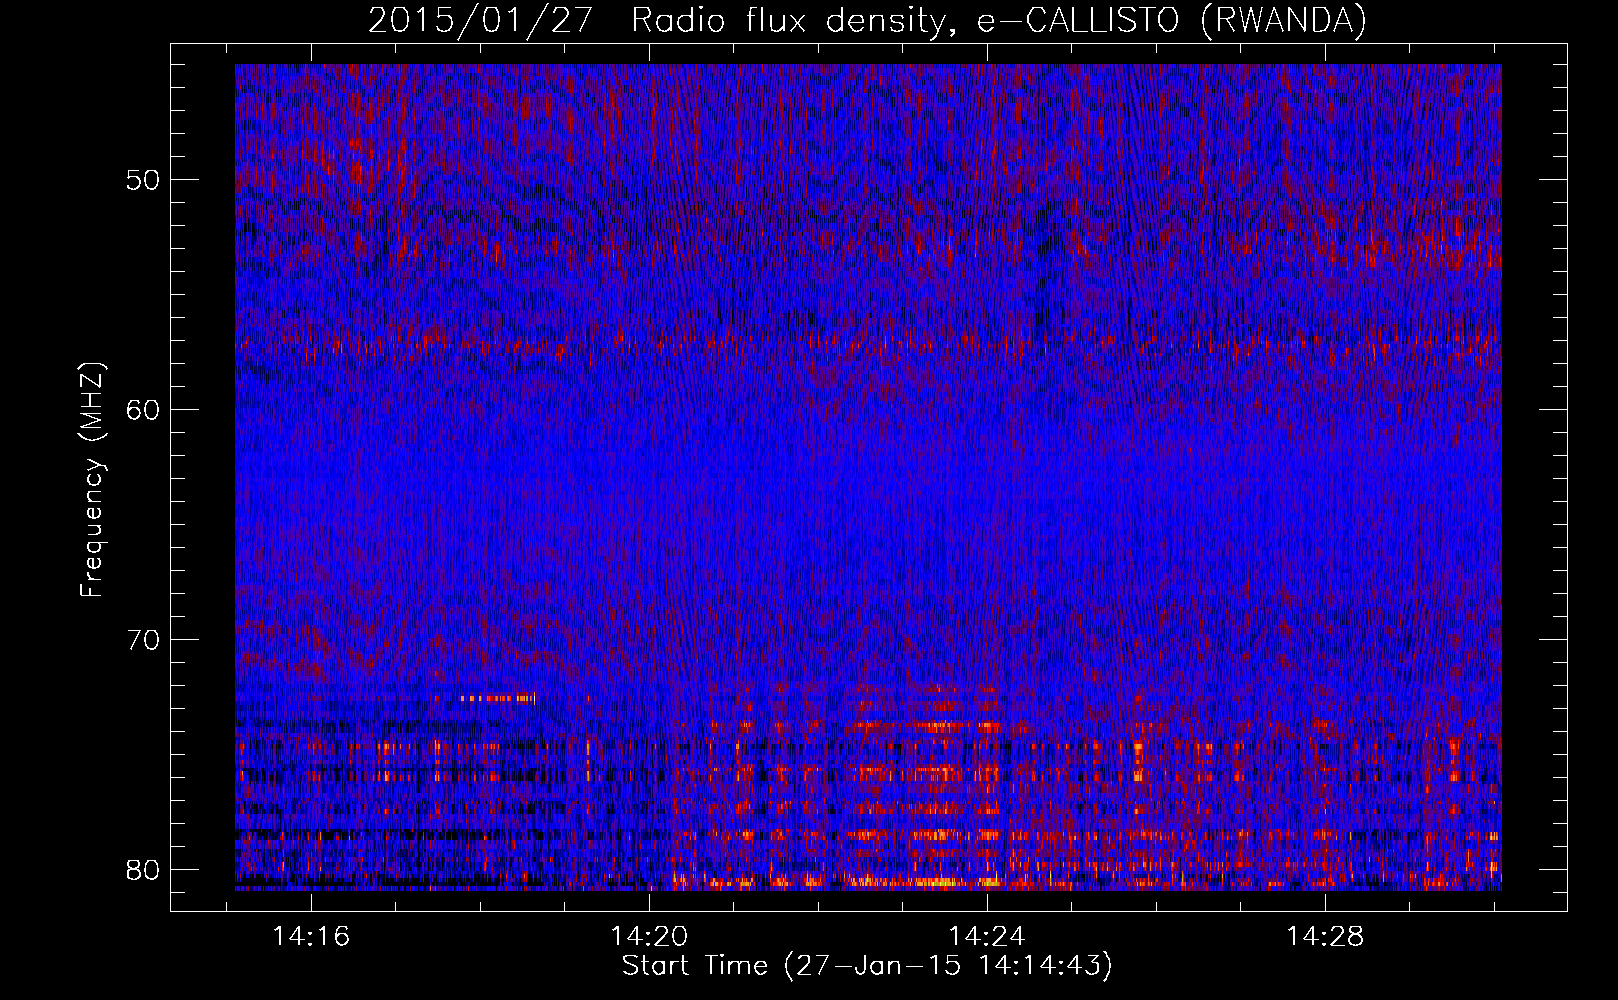Select the 14:24 time tick label
This screenshot has height=1000, width=1618.
[987, 936]
